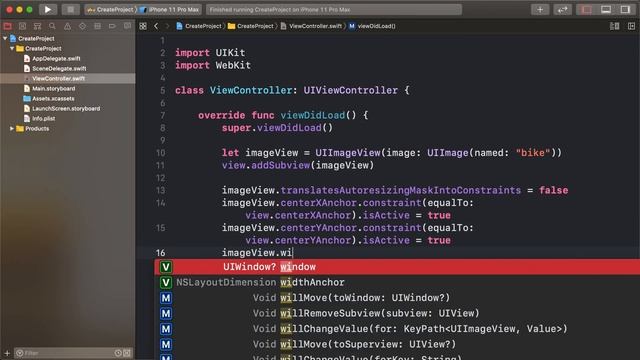Open the Issue navigator warning icon

click(67, 26)
